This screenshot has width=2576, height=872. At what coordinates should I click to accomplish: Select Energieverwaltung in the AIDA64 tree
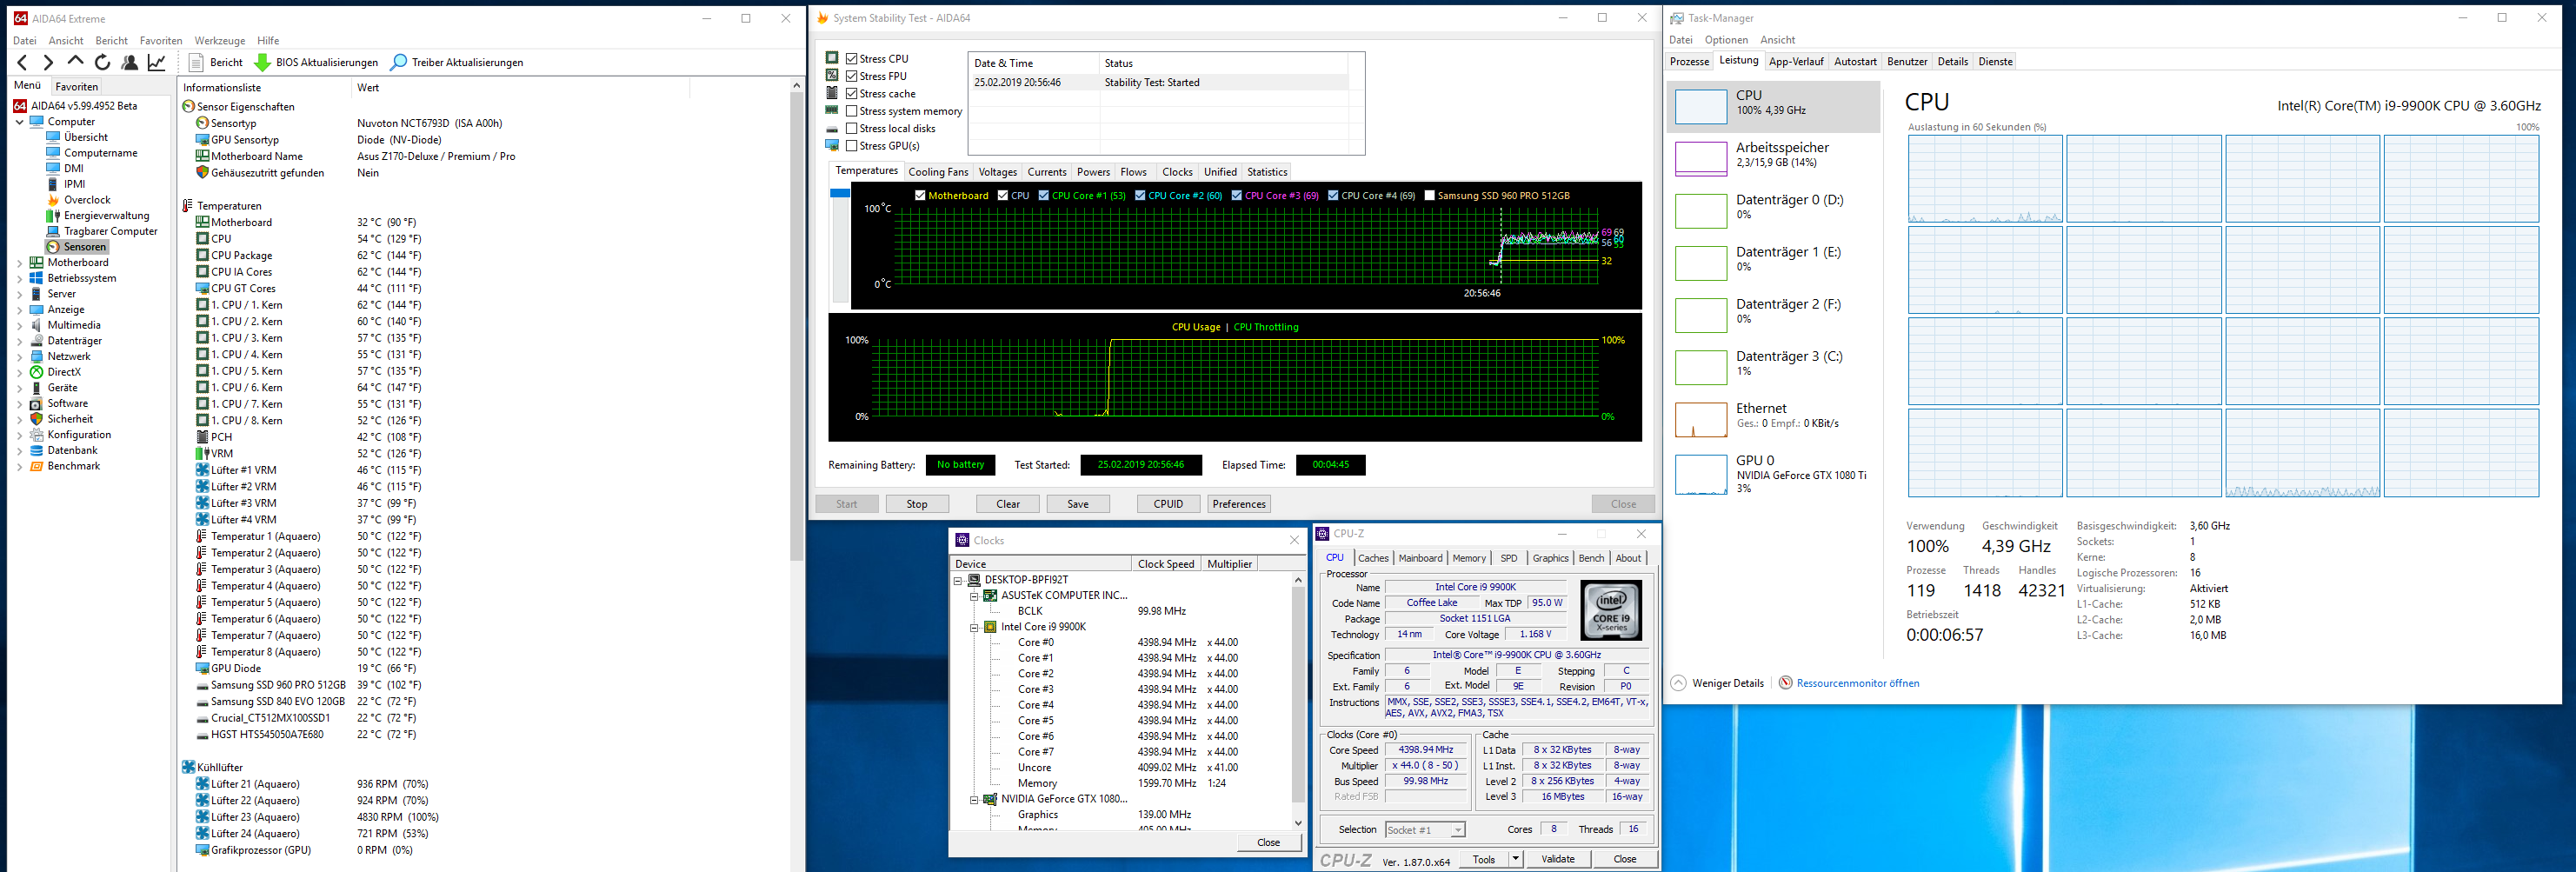[106, 215]
